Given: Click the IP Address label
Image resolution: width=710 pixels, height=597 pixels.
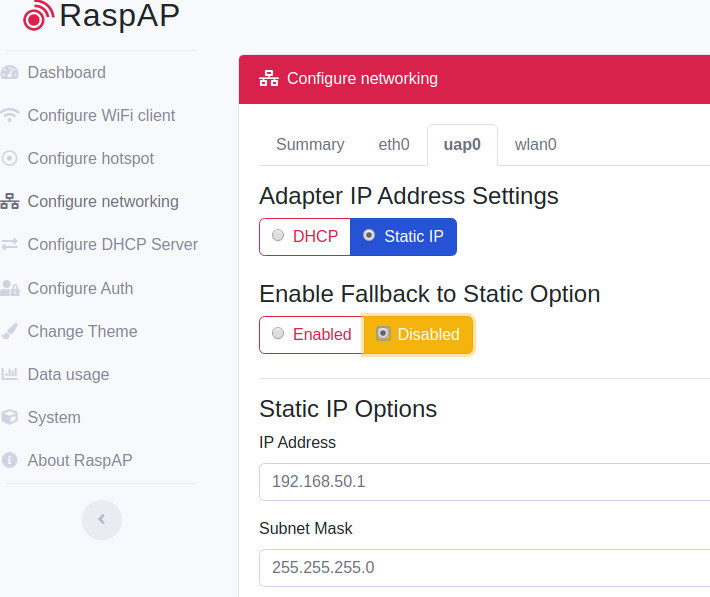Looking at the screenshot, I should (x=297, y=443).
